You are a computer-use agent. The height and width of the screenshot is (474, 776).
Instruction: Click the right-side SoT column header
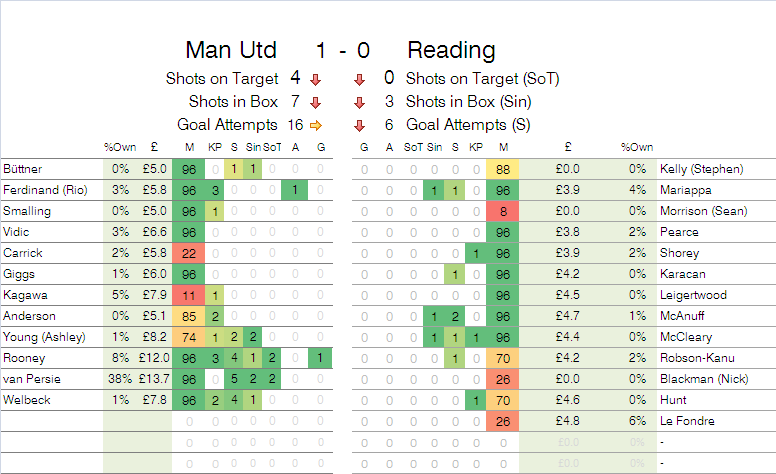412,148
